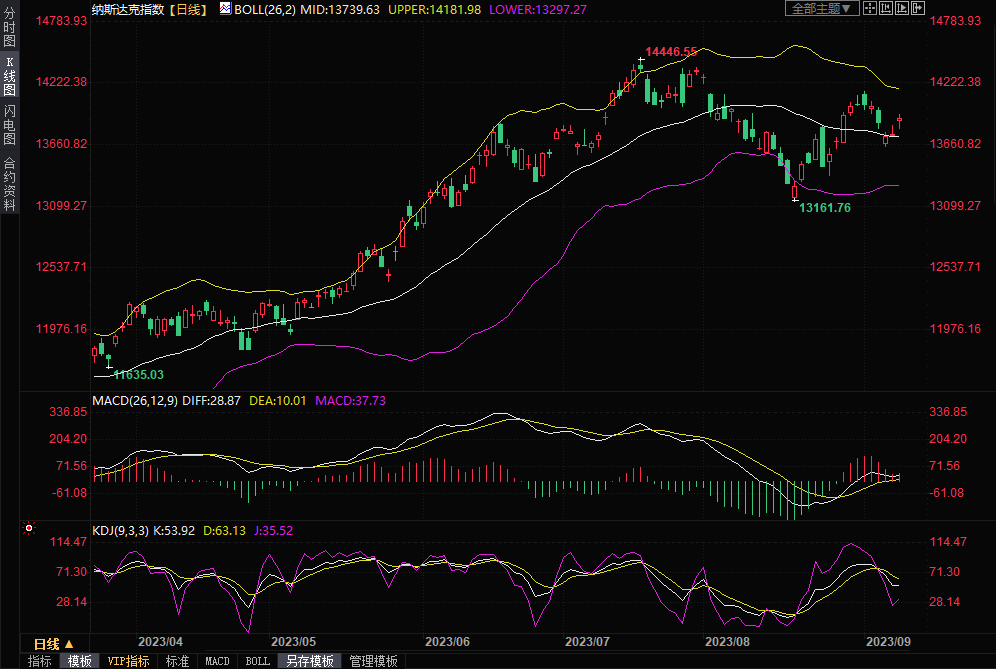Toggle the MACD template at the bottom
This screenshot has width=996, height=669.
tap(217, 661)
